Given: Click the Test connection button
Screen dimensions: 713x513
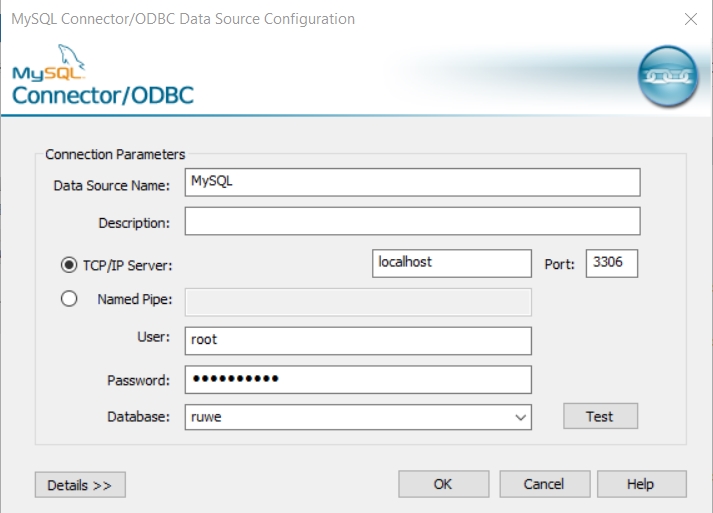Looking at the screenshot, I should [600, 416].
